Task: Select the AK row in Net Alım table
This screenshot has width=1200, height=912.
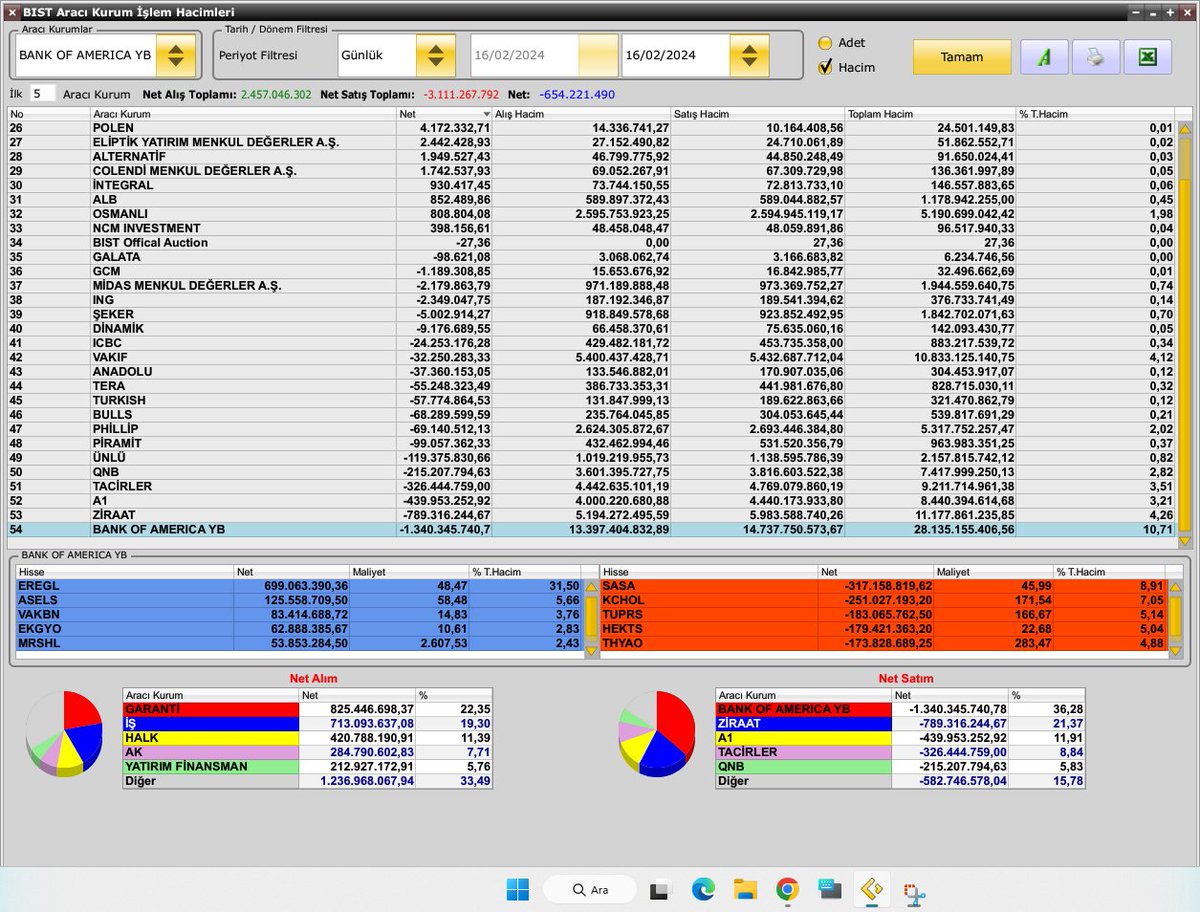Action: click(x=307, y=752)
